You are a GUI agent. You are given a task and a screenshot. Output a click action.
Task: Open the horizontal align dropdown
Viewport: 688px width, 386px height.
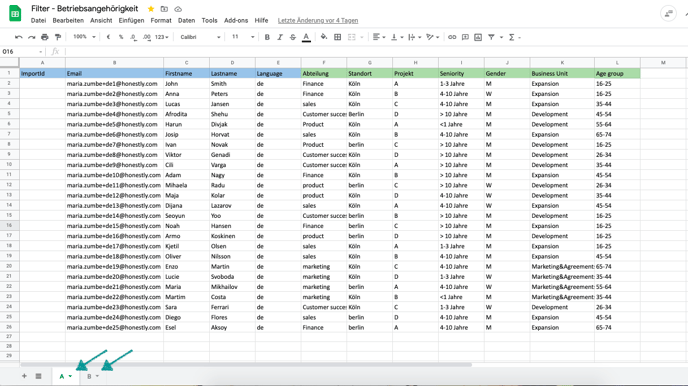coord(379,37)
